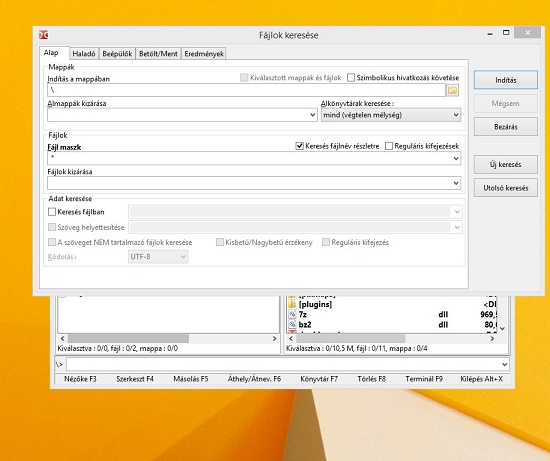Screen dimensions: 550x461
Task: Click down arrow of right panel vertical scrollbar
Action: pos(503,329)
